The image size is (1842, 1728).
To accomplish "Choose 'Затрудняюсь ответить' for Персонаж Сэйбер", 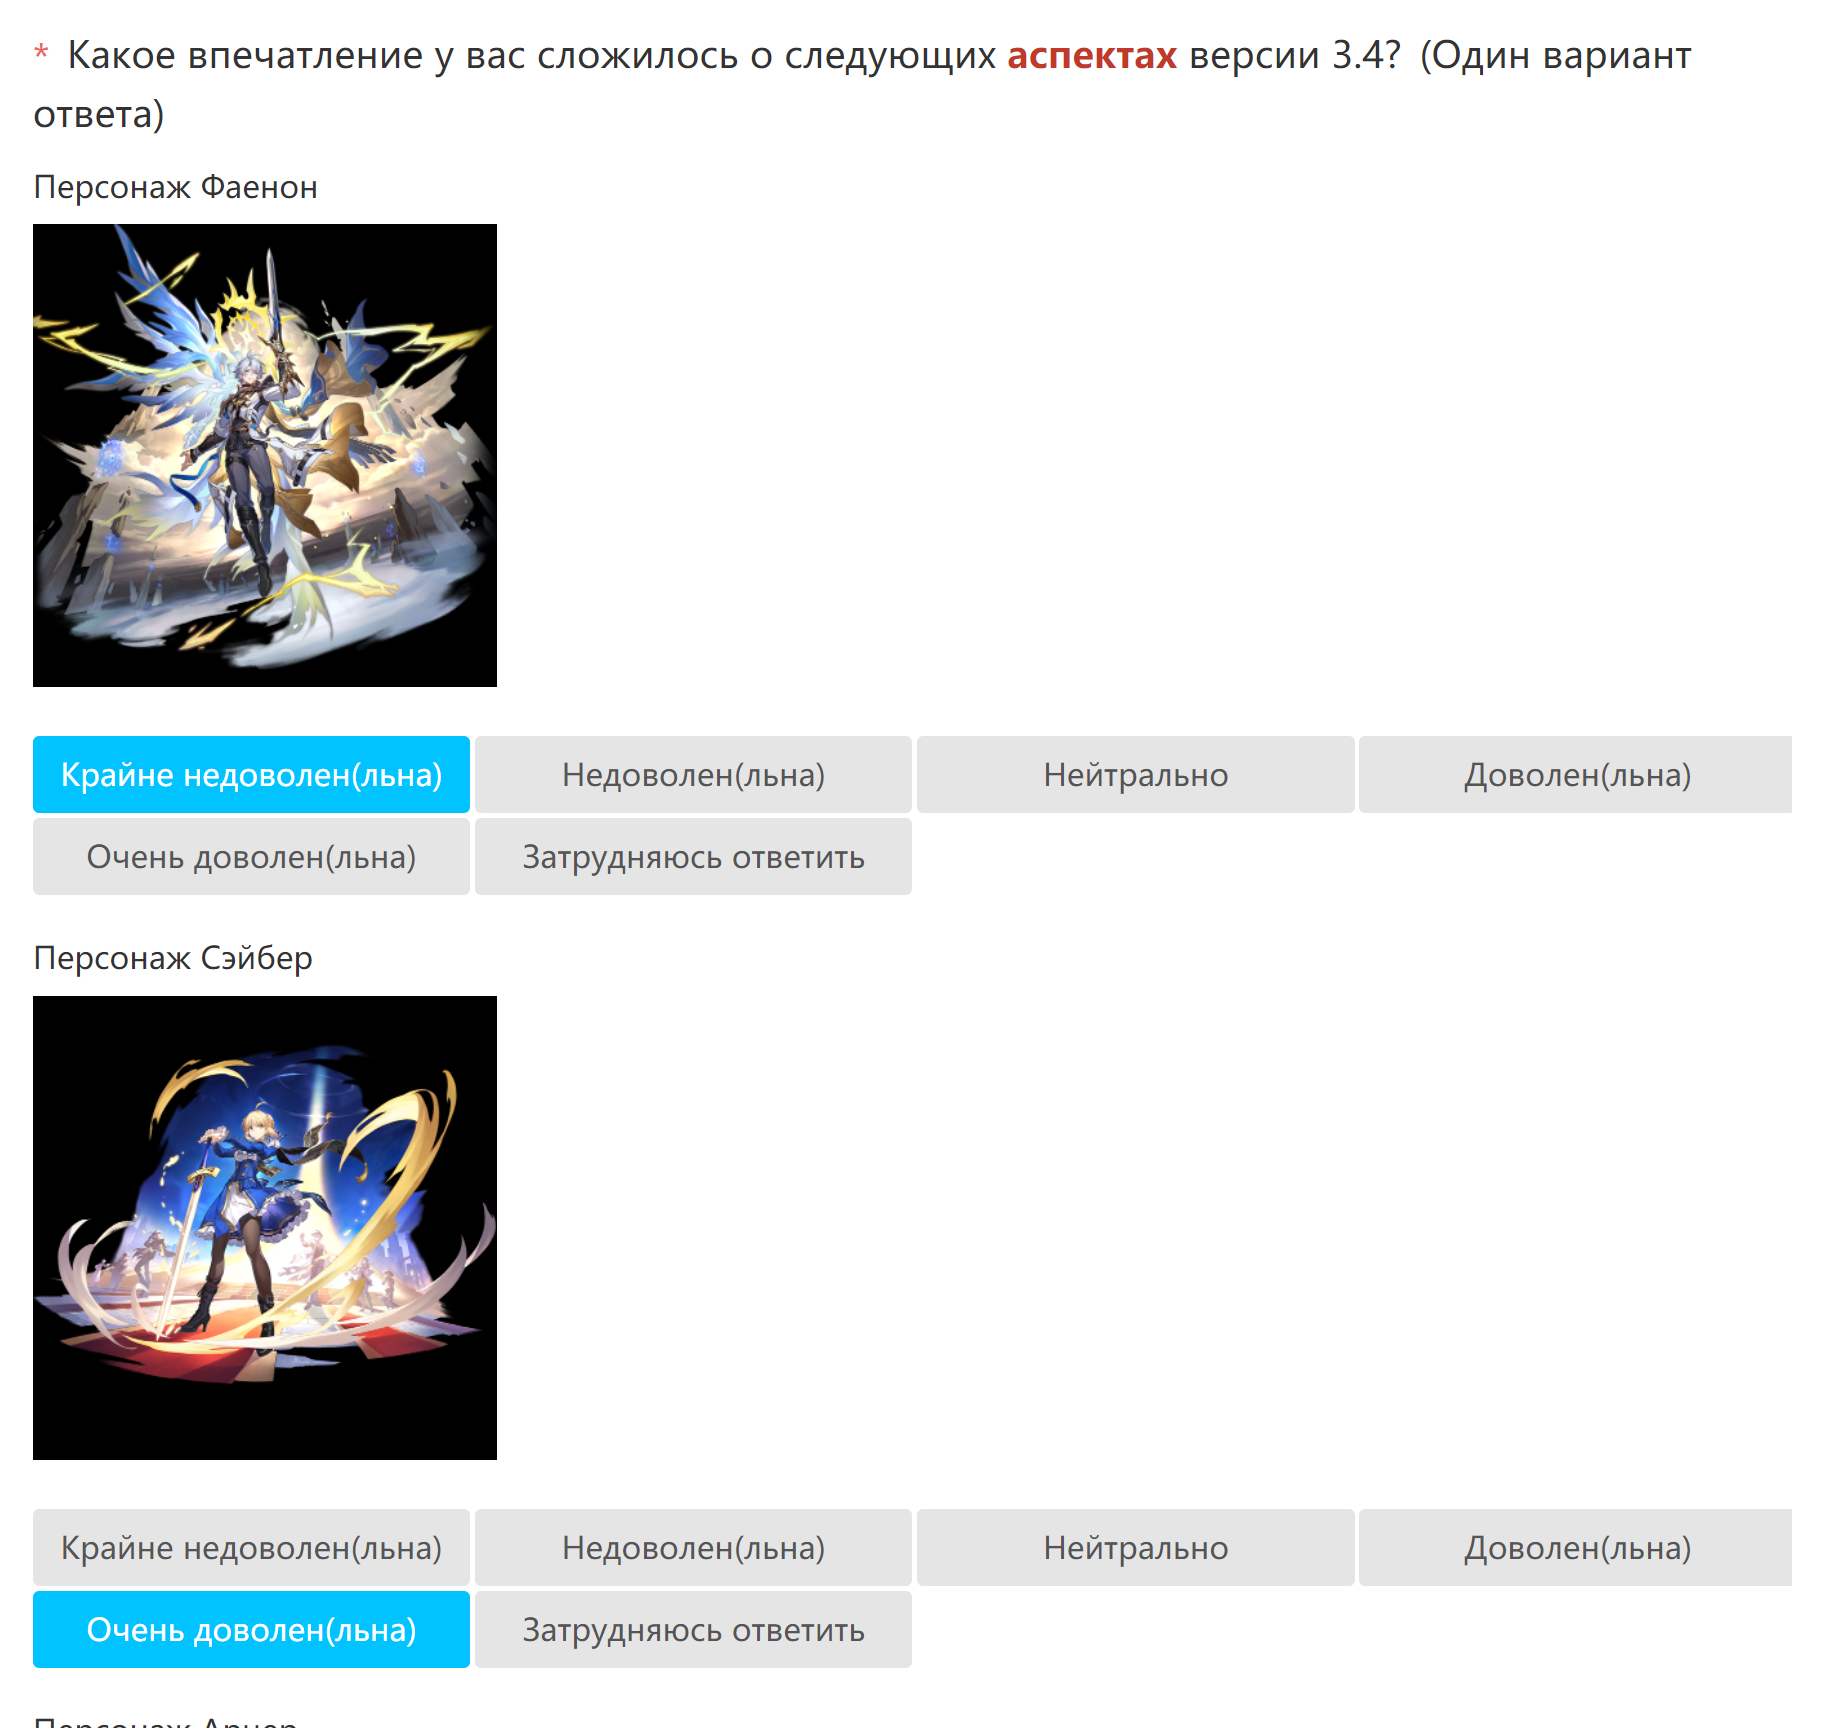I will (x=693, y=1630).
